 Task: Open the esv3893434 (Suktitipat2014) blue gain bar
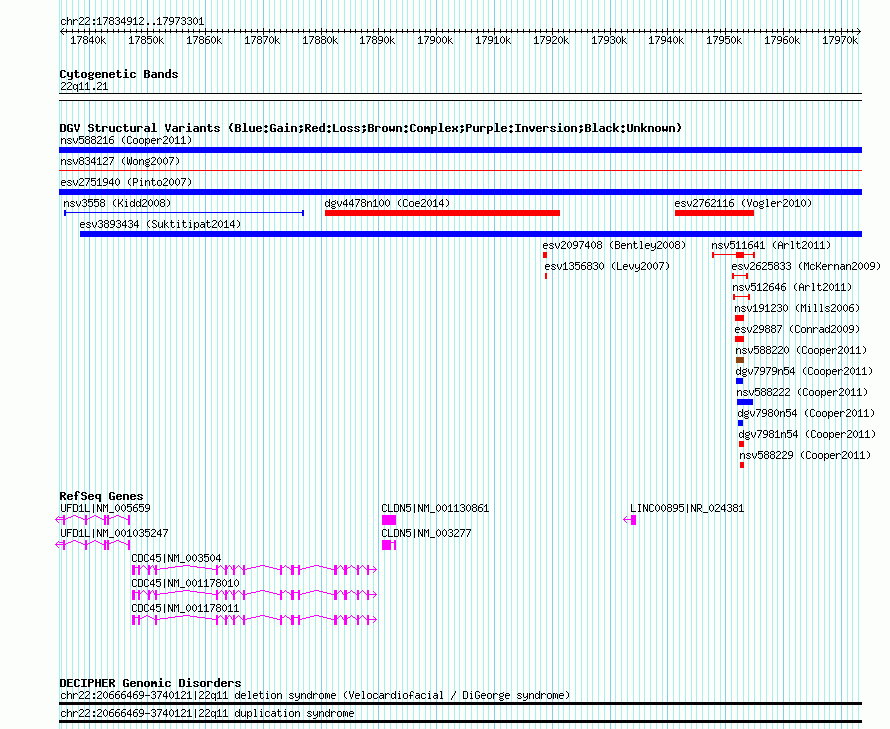[x=470, y=234]
